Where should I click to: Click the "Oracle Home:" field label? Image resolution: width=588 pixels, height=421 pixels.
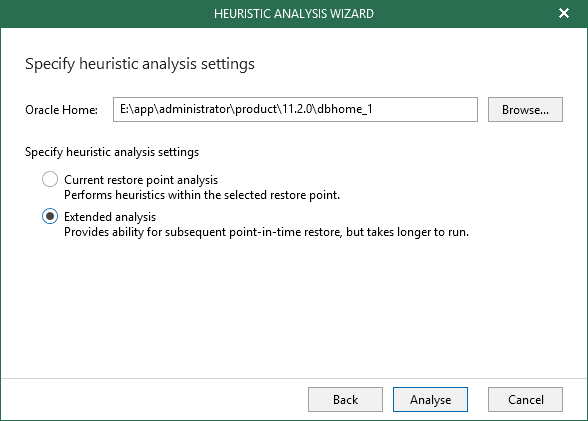[x=62, y=110]
